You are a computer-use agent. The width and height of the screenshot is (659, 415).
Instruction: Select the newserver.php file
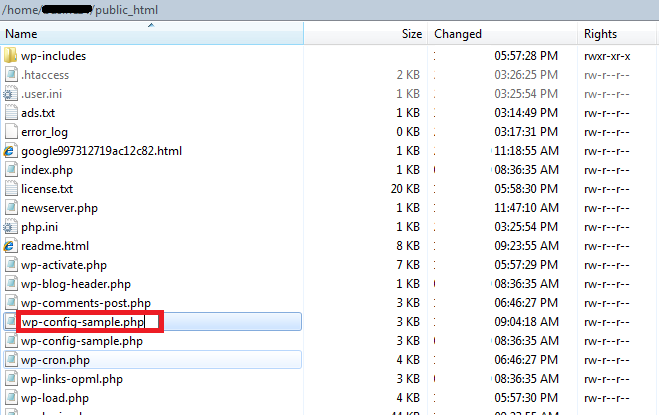59,208
